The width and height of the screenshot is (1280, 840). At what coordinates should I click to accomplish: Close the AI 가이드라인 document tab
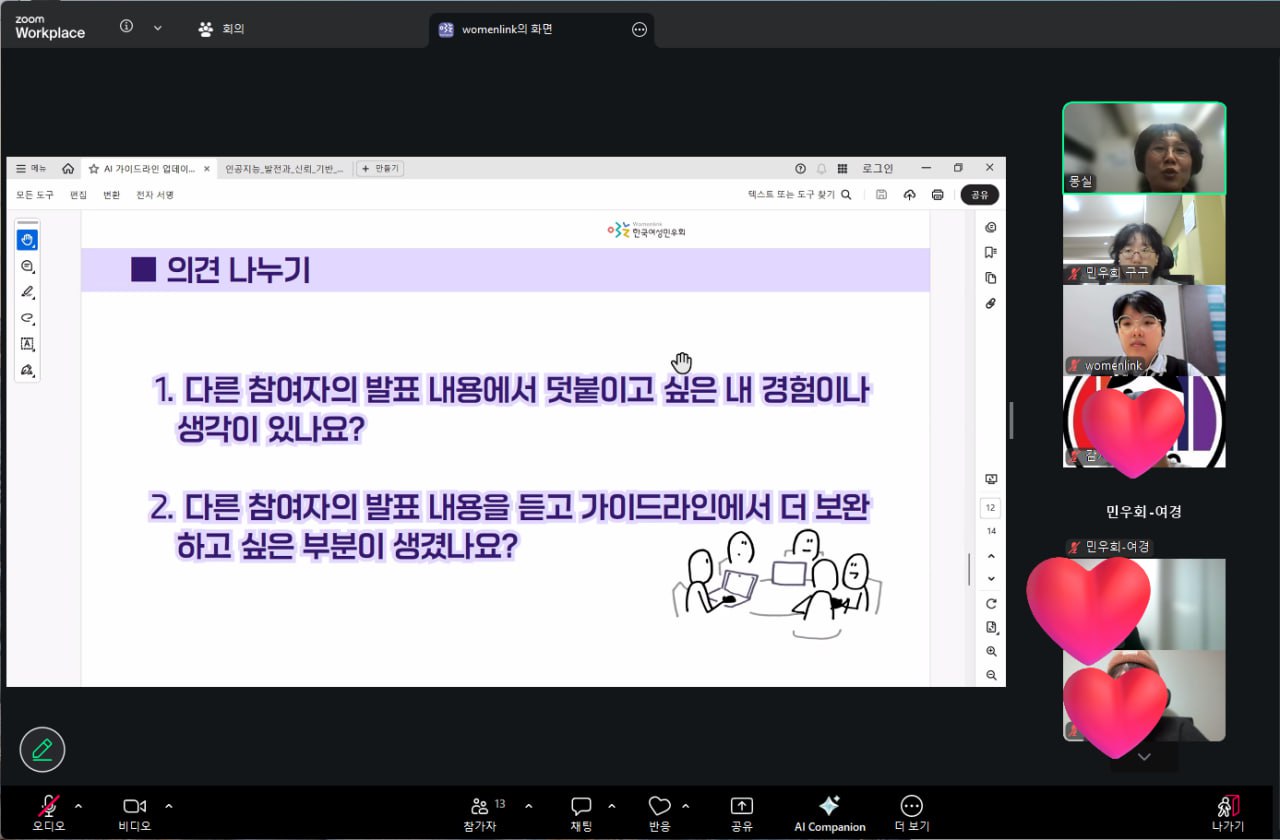point(207,169)
